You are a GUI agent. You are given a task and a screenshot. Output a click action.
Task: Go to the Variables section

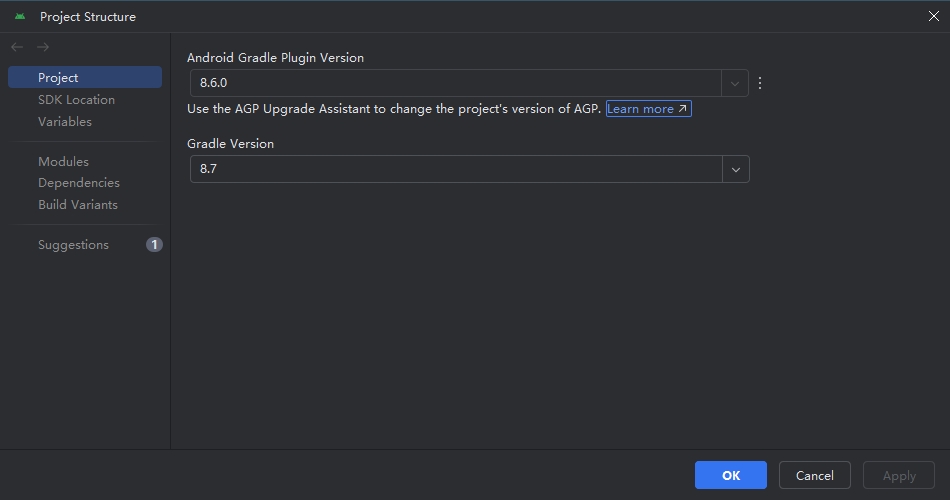click(x=65, y=122)
